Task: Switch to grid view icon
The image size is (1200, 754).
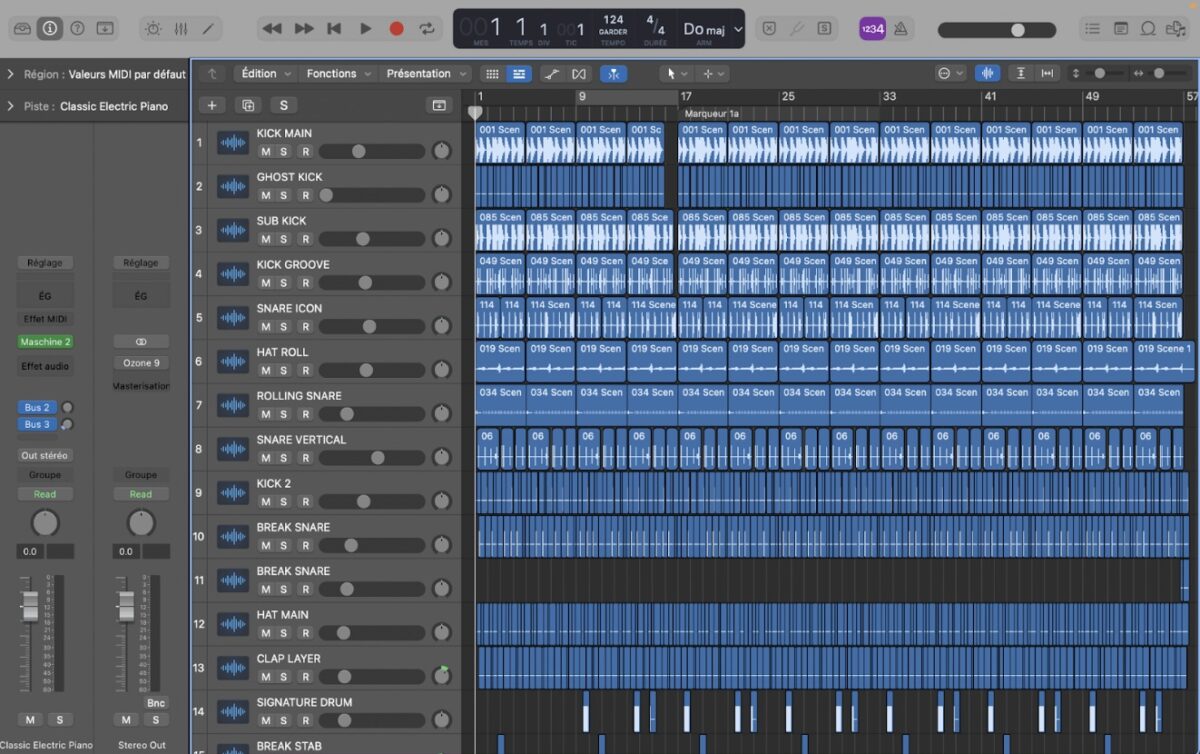Action: (x=492, y=73)
